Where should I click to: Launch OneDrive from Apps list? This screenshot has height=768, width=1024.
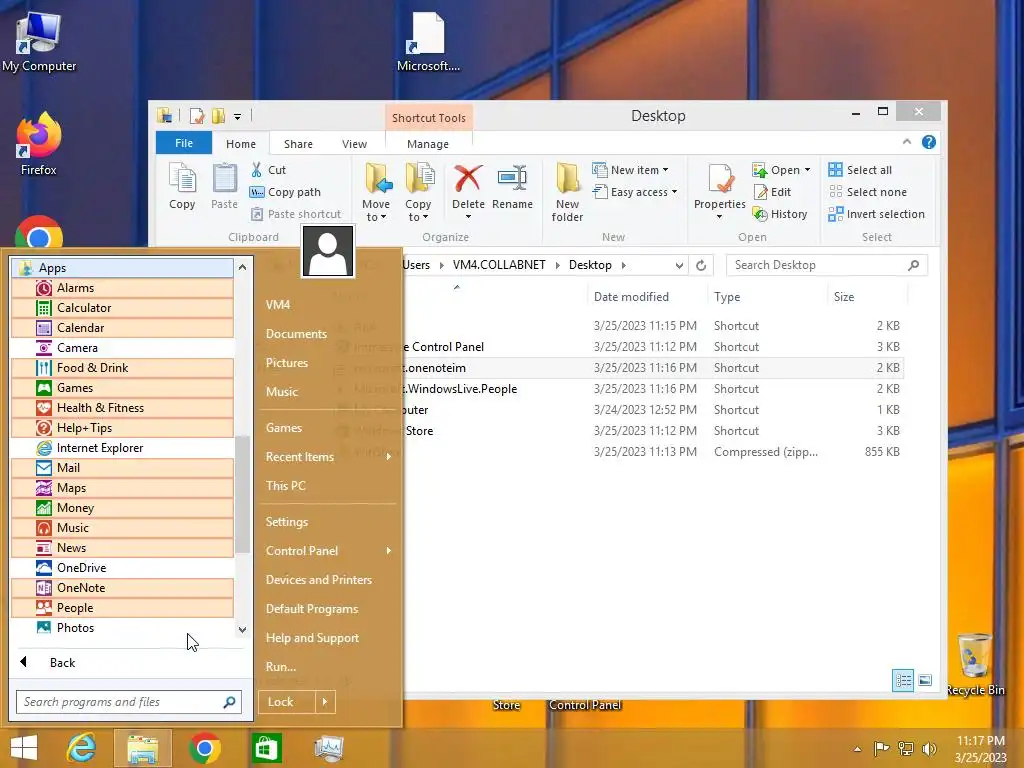click(x=122, y=568)
